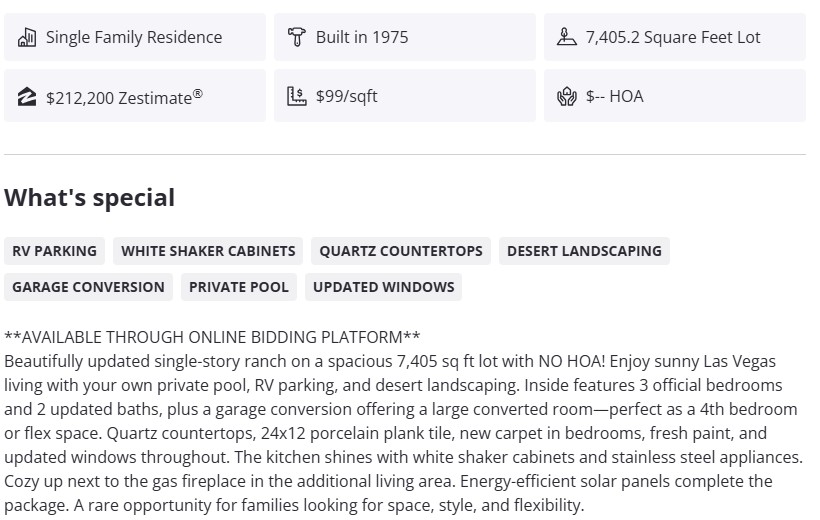Select the UPDATED WINDOWS tag
820x520 pixels.
tap(384, 287)
